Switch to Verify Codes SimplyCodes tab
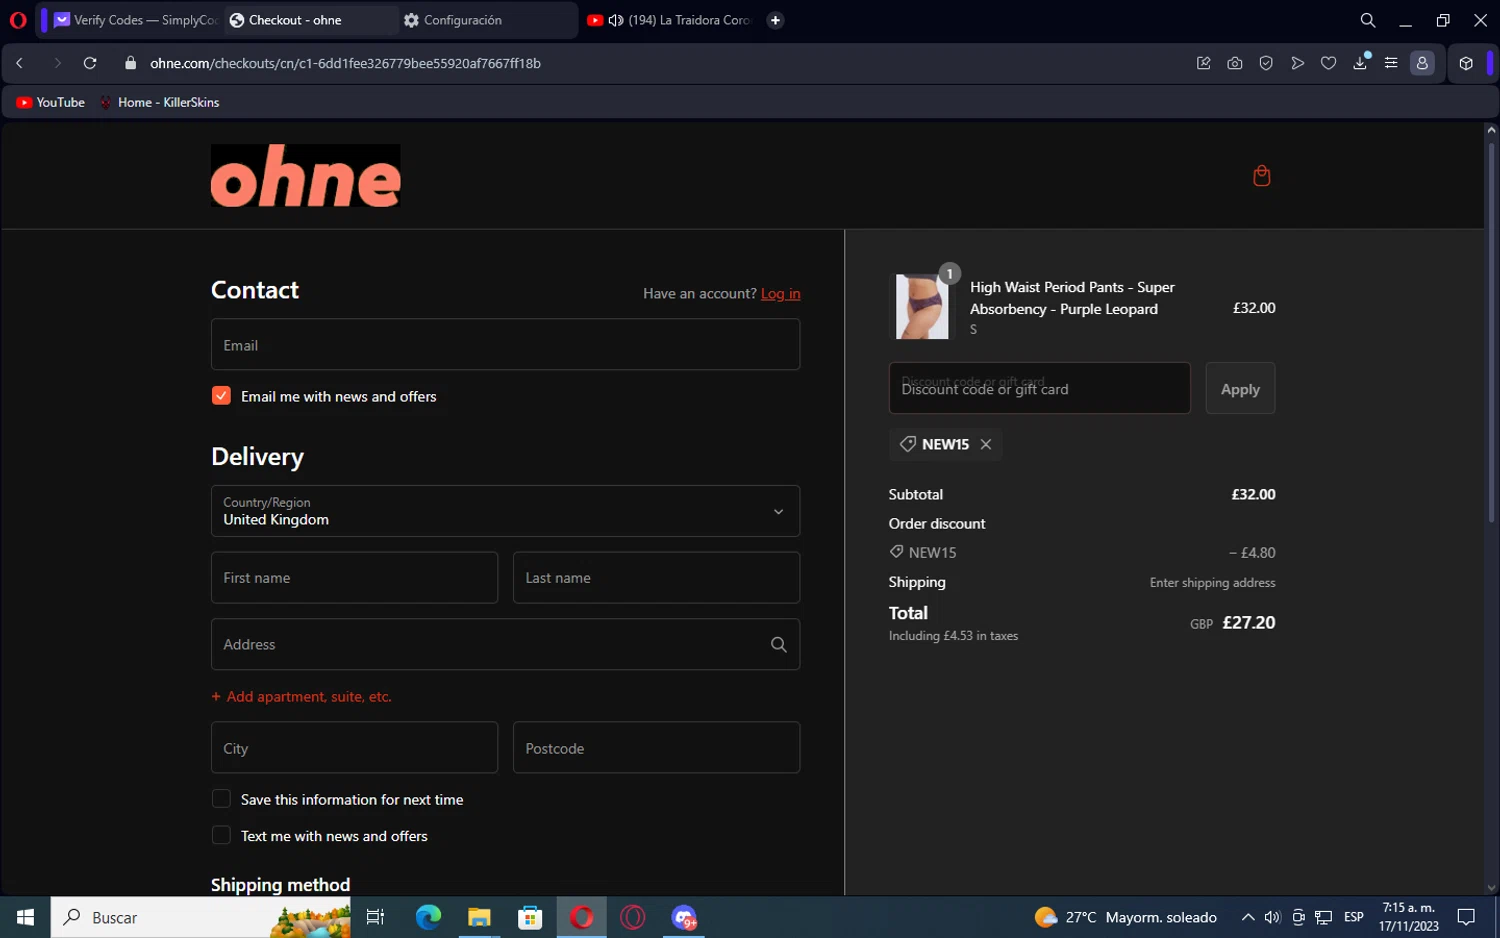Image resolution: width=1500 pixels, height=938 pixels. [x=135, y=20]
